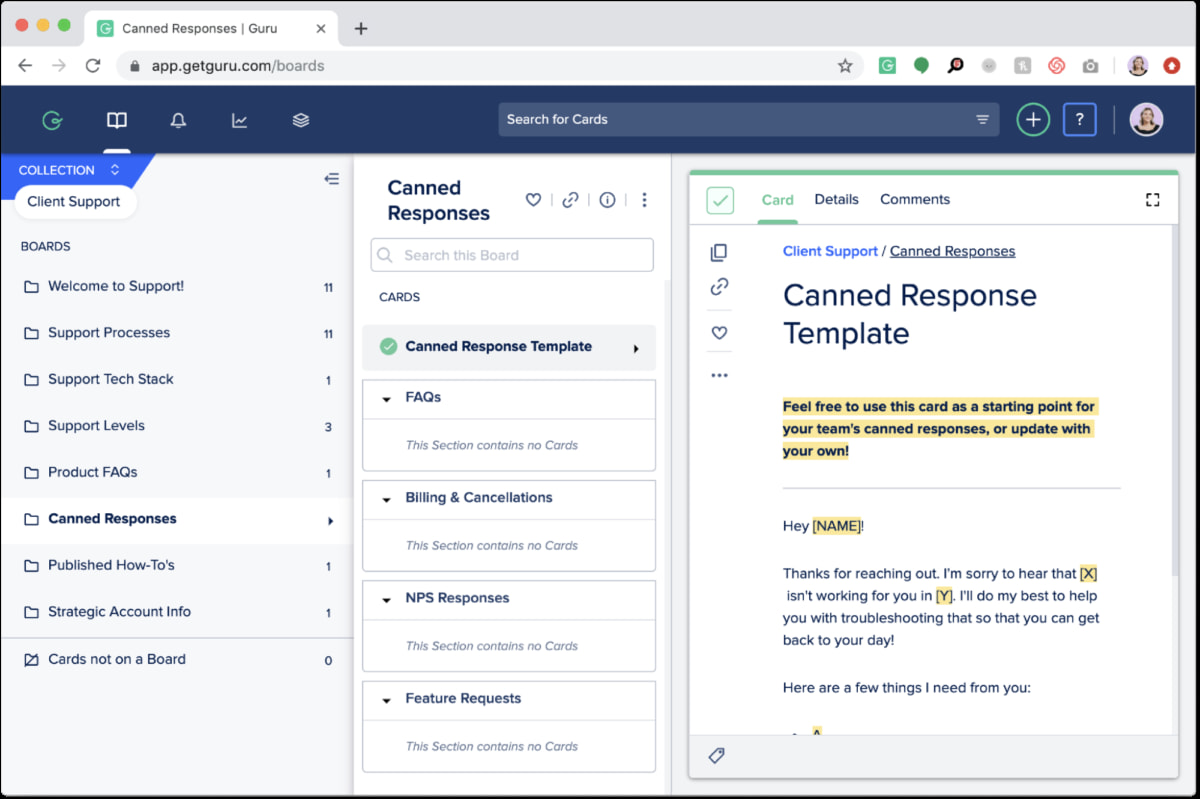Open Grammarly browser extension

pos(887,66)
